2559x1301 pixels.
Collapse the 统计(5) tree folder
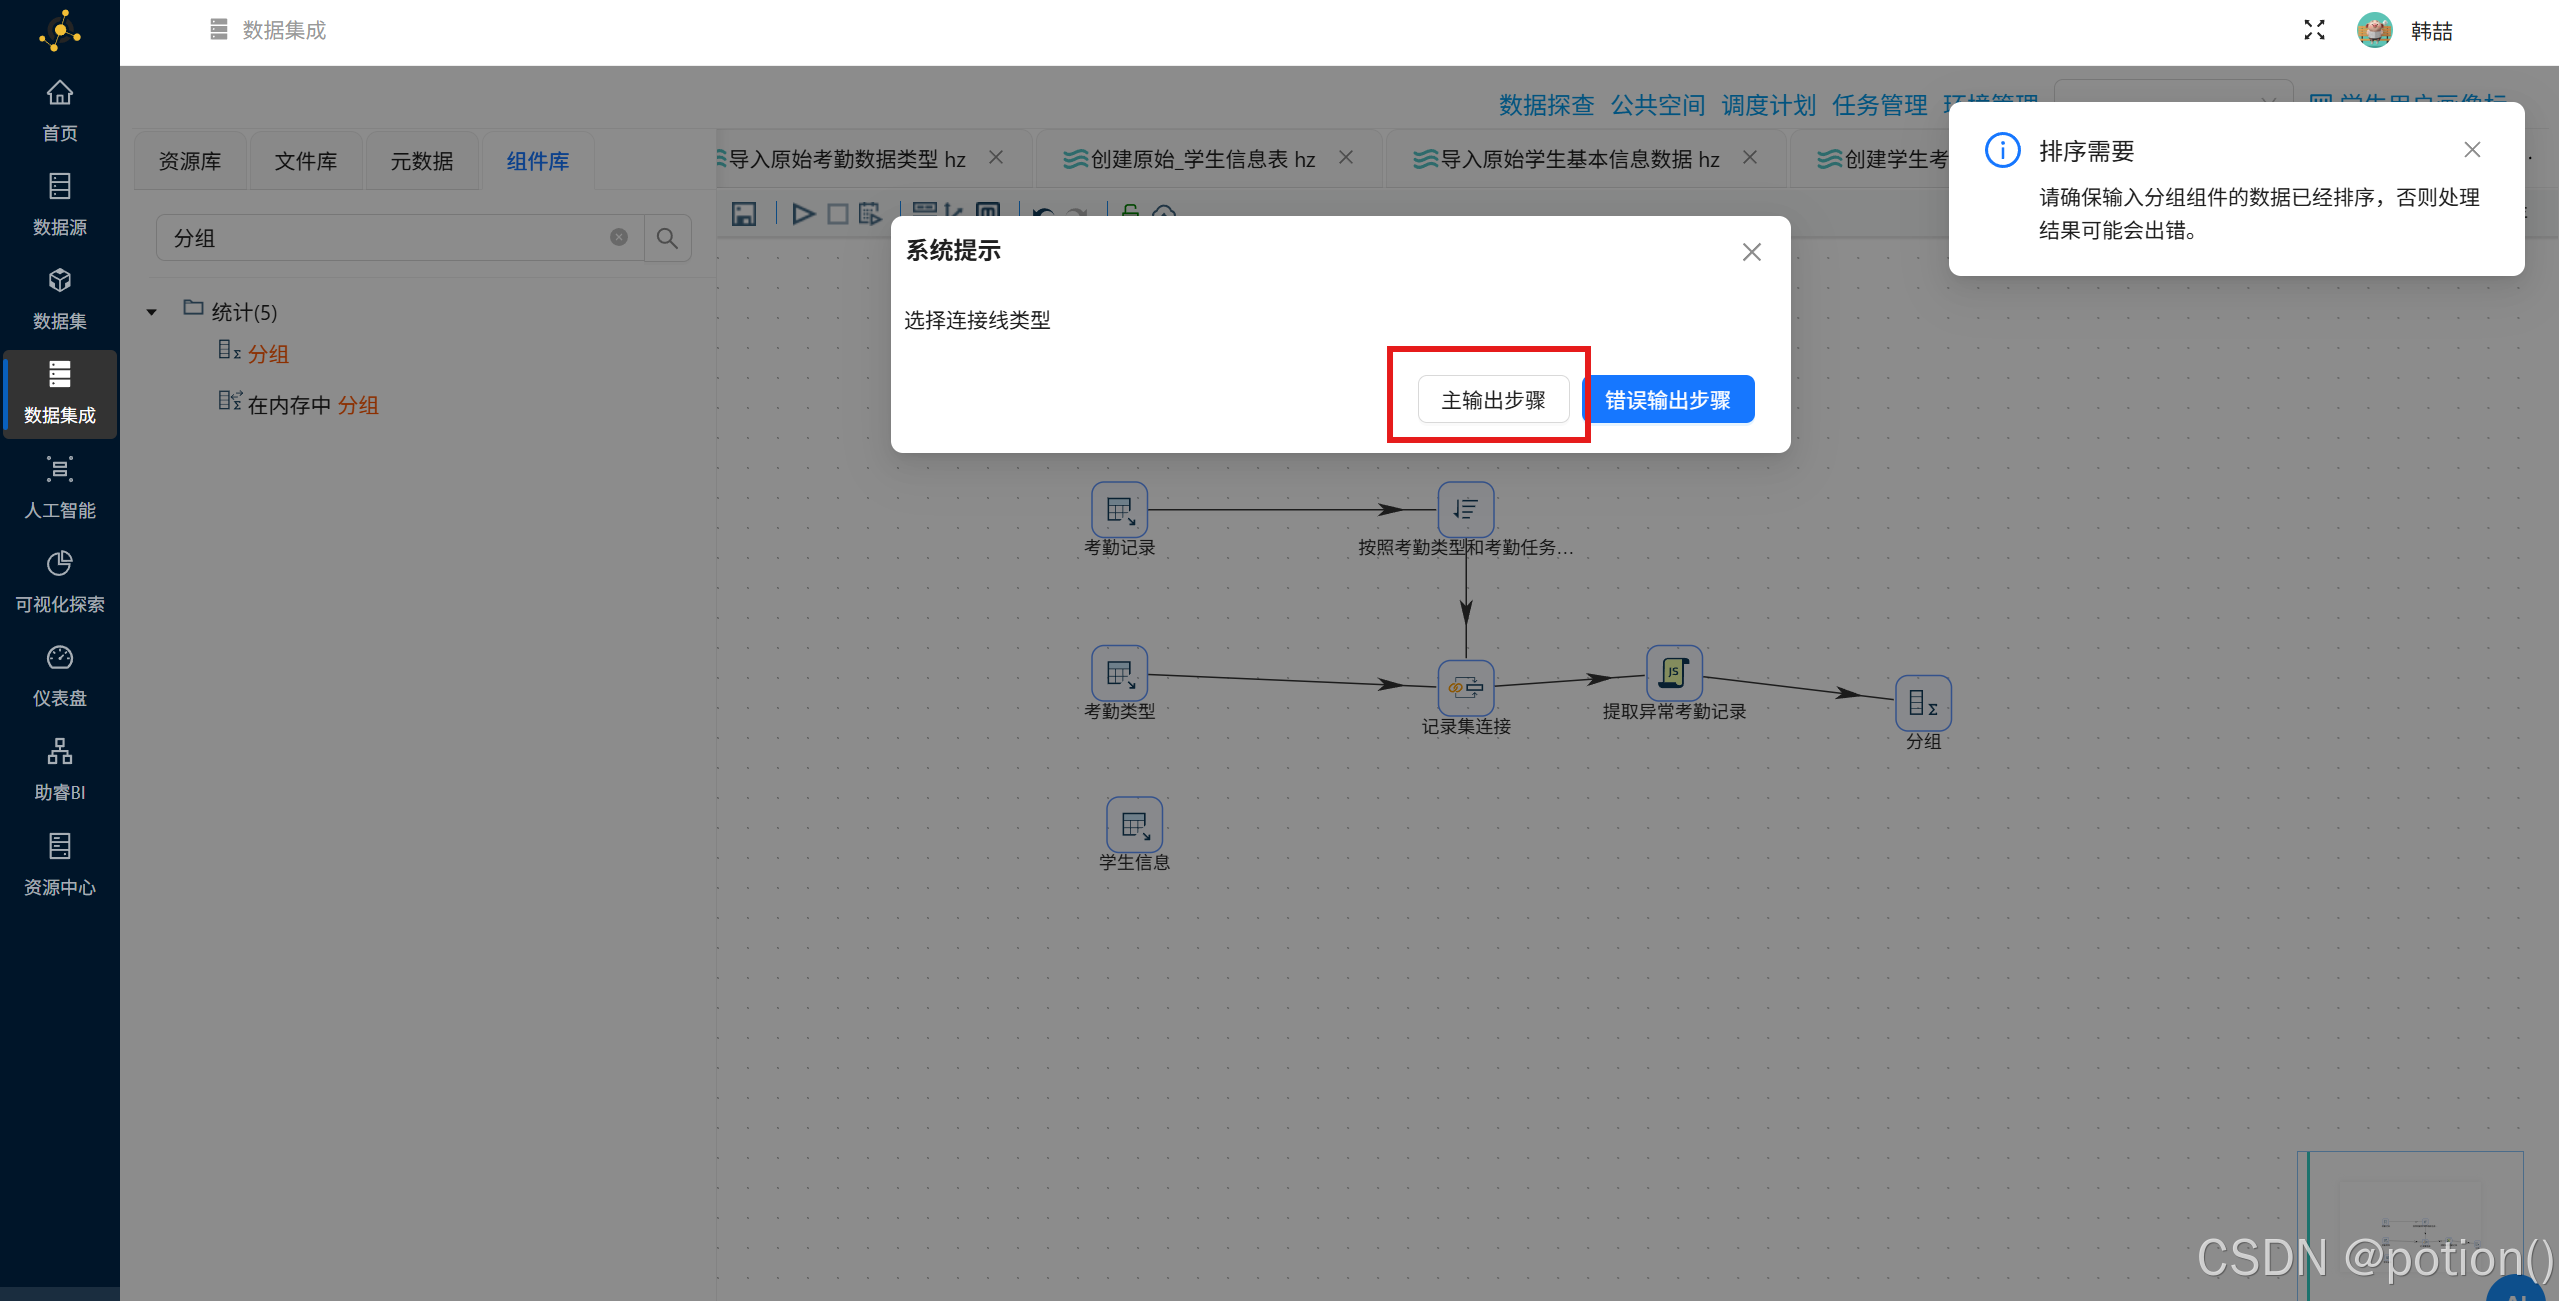pos(152,312)
